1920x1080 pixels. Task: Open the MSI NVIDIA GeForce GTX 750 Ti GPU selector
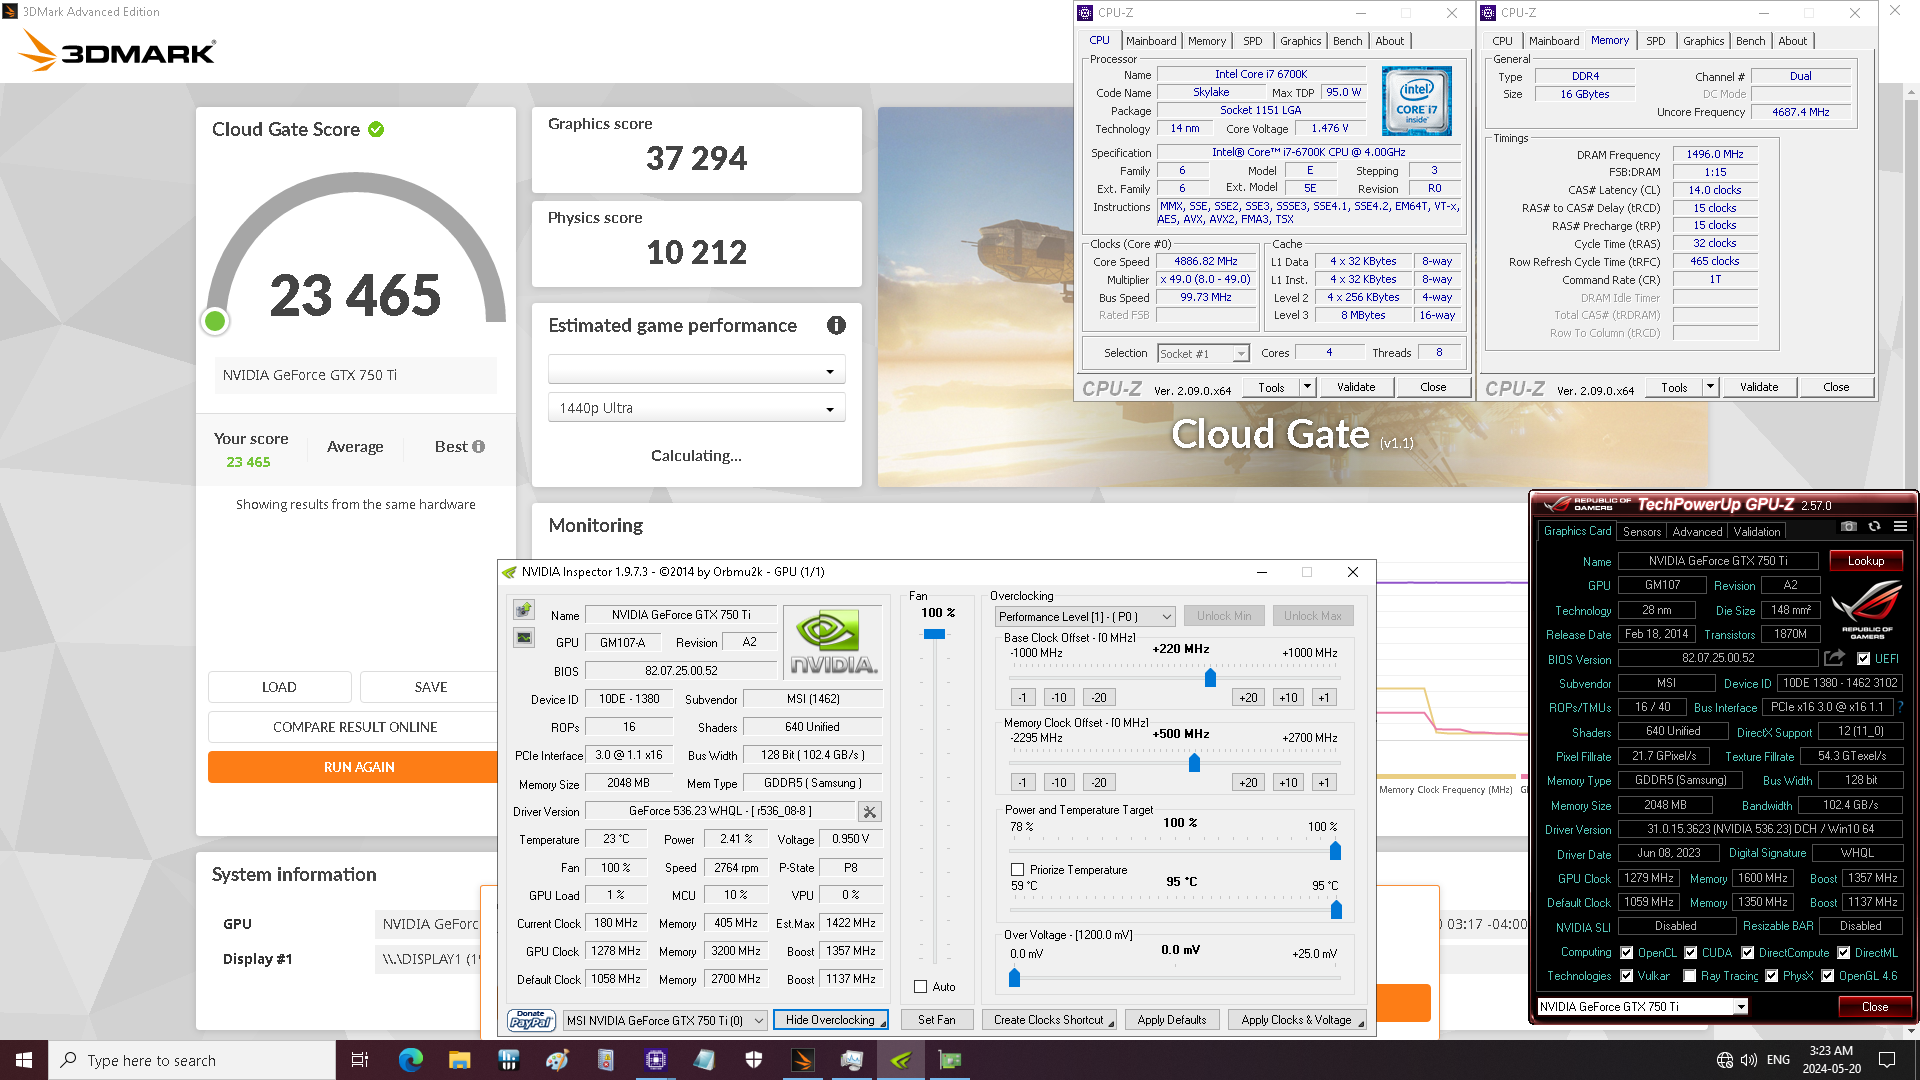[665, 1020]
